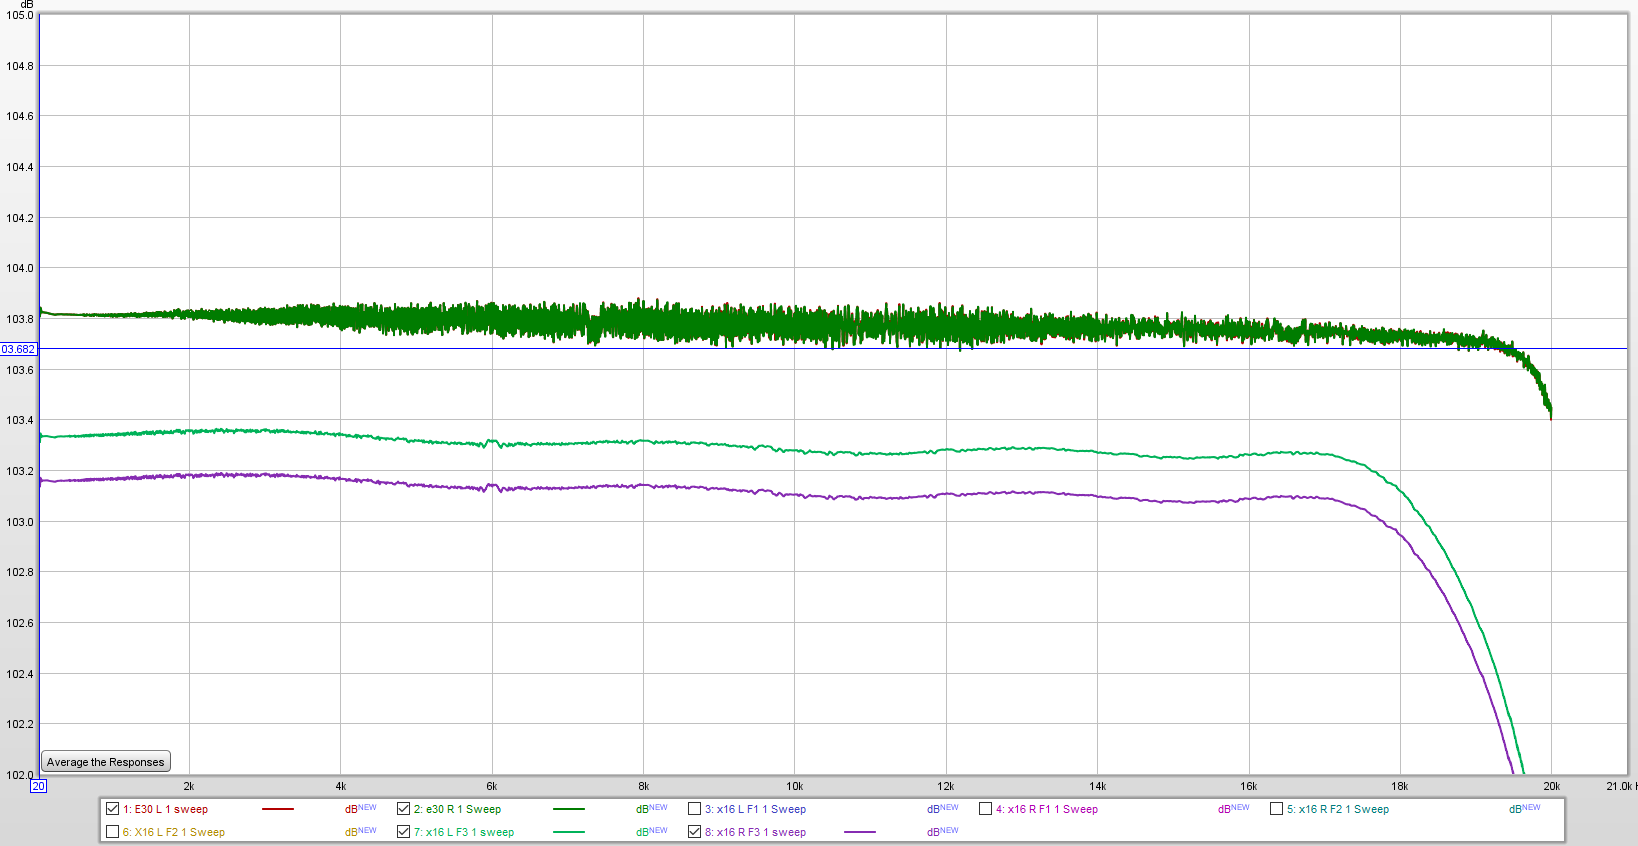Click the 2k frequency axis label
The width and height of the screenshot is (1638, 846).
pos(189,787)
